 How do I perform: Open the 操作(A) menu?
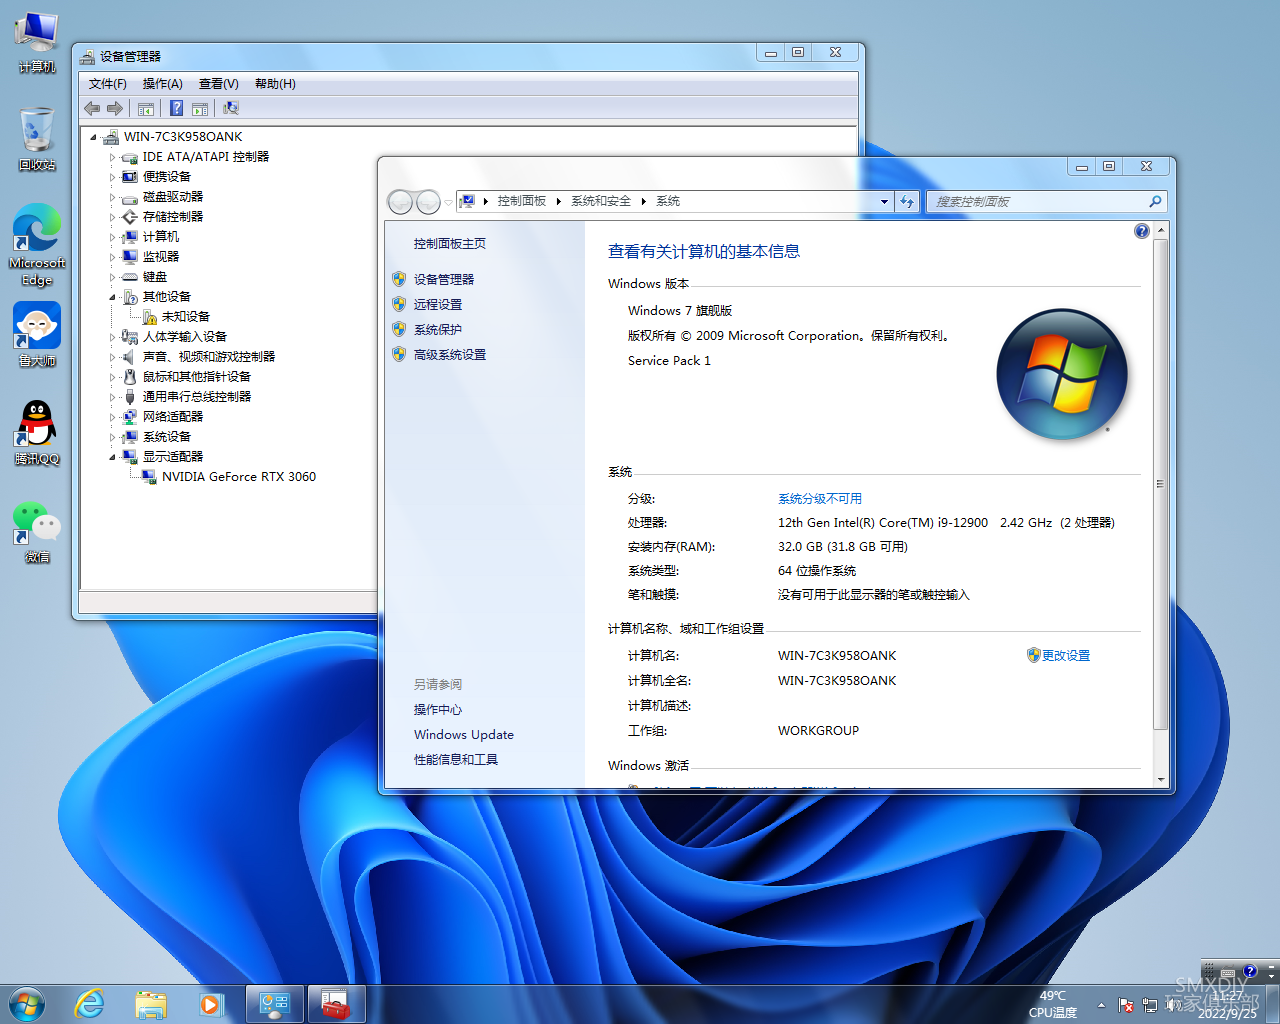(162, 84)
